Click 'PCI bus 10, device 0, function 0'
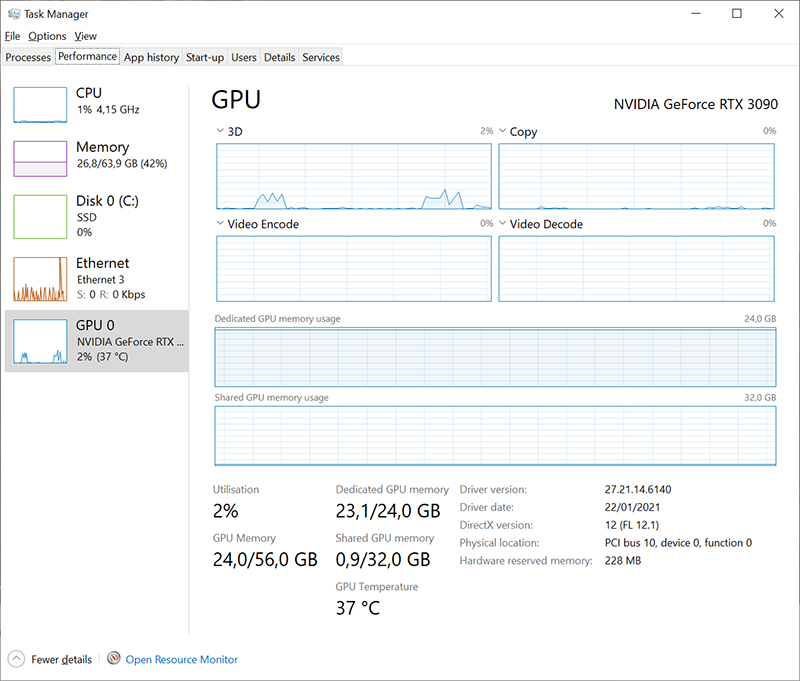 coord(678,543)
